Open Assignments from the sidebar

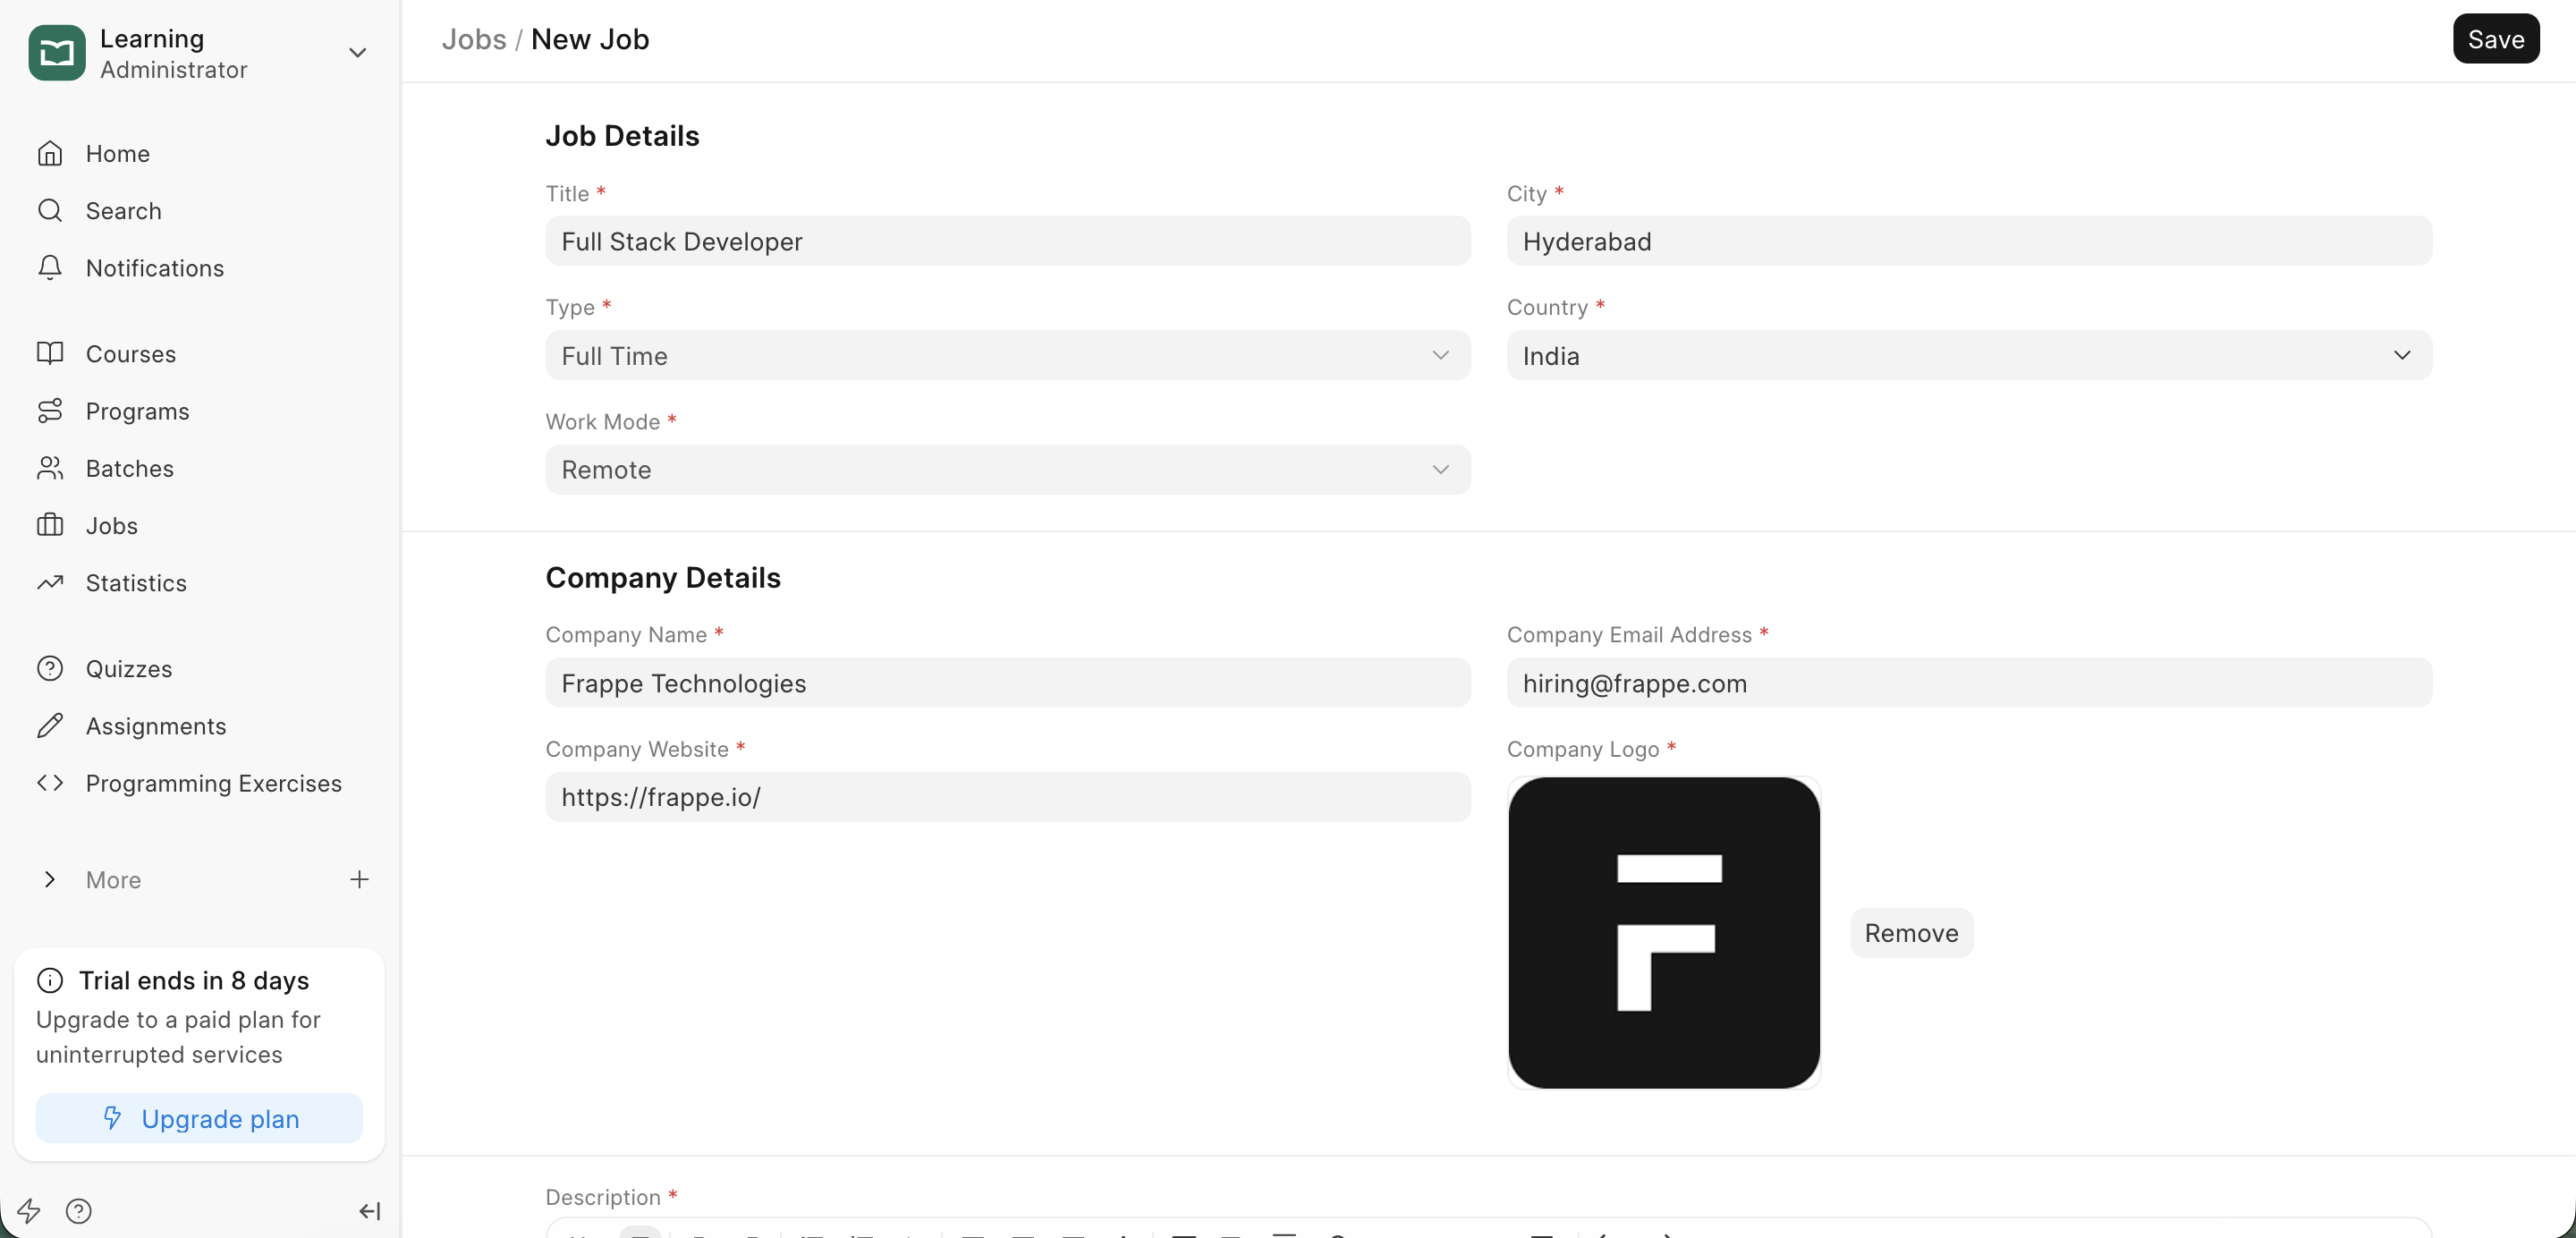(156, 726)
